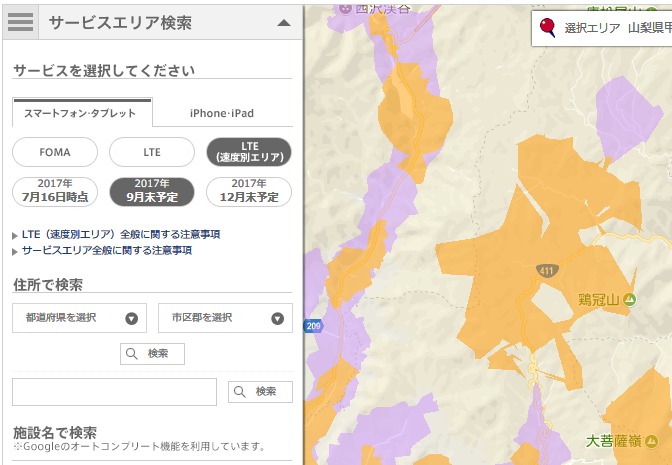Focus the address text input field
672x465 pixels.
tap(114, 392)
